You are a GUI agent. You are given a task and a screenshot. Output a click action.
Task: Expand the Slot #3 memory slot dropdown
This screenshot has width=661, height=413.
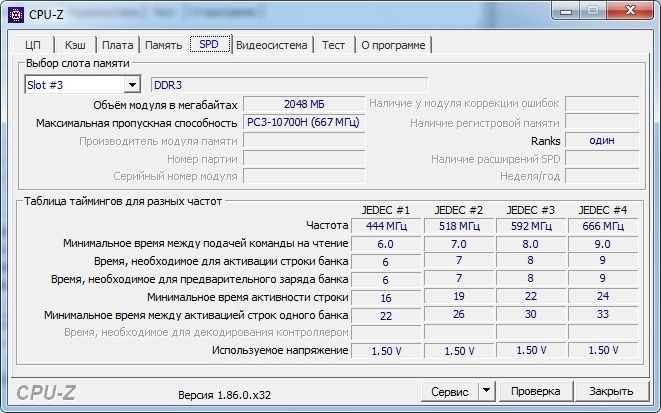pyautogui.click(x=132, y=85)
